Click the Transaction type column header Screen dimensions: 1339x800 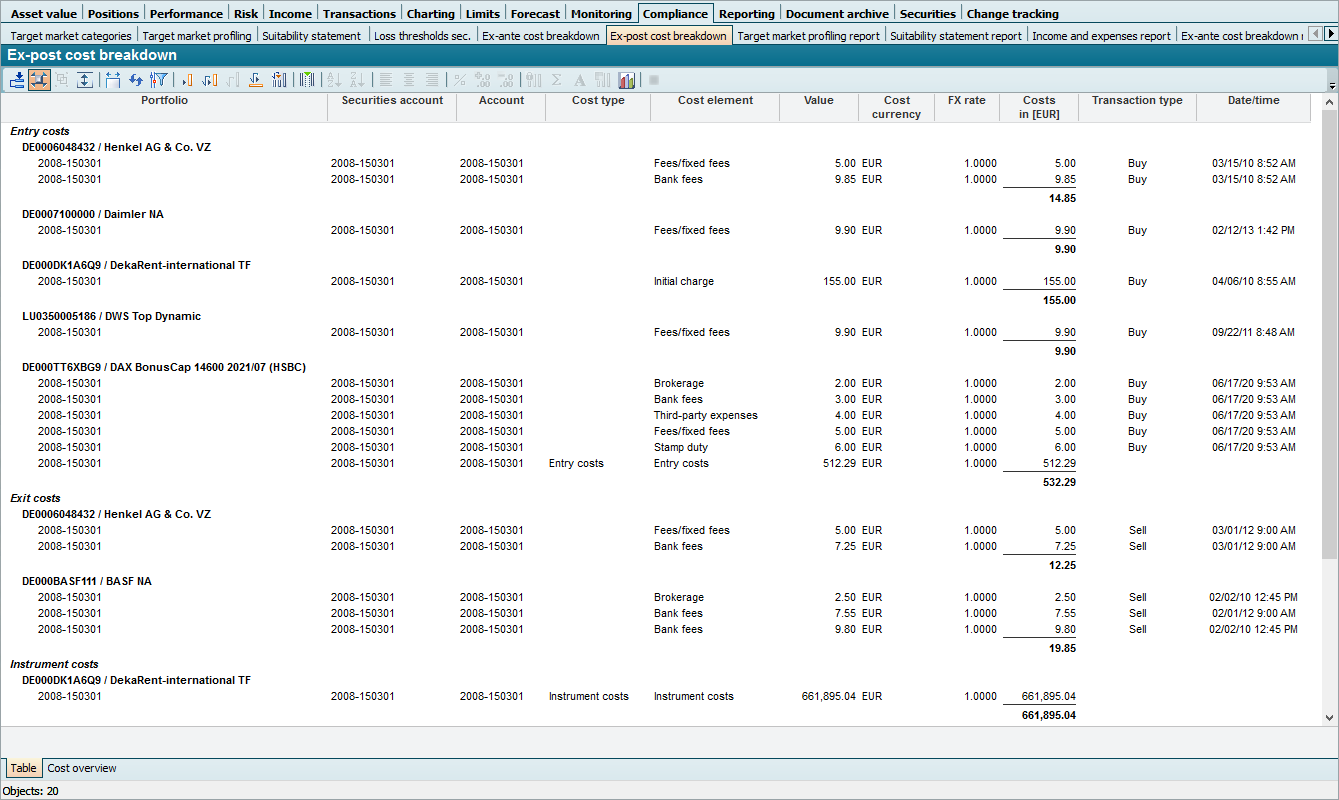pyautogui.click(x=1137, y=100)
